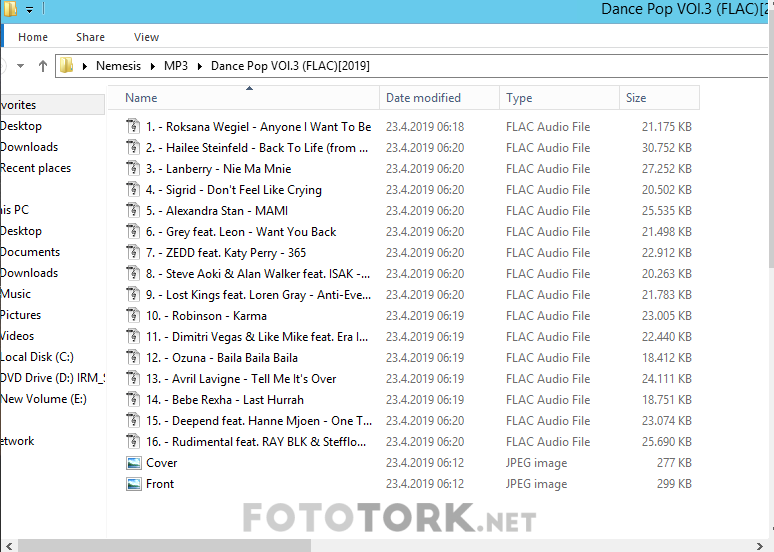774x552 pixels.
Task: Click file icon of Alexandra Stan - MAMI
Action: click(x=133, y=210)
